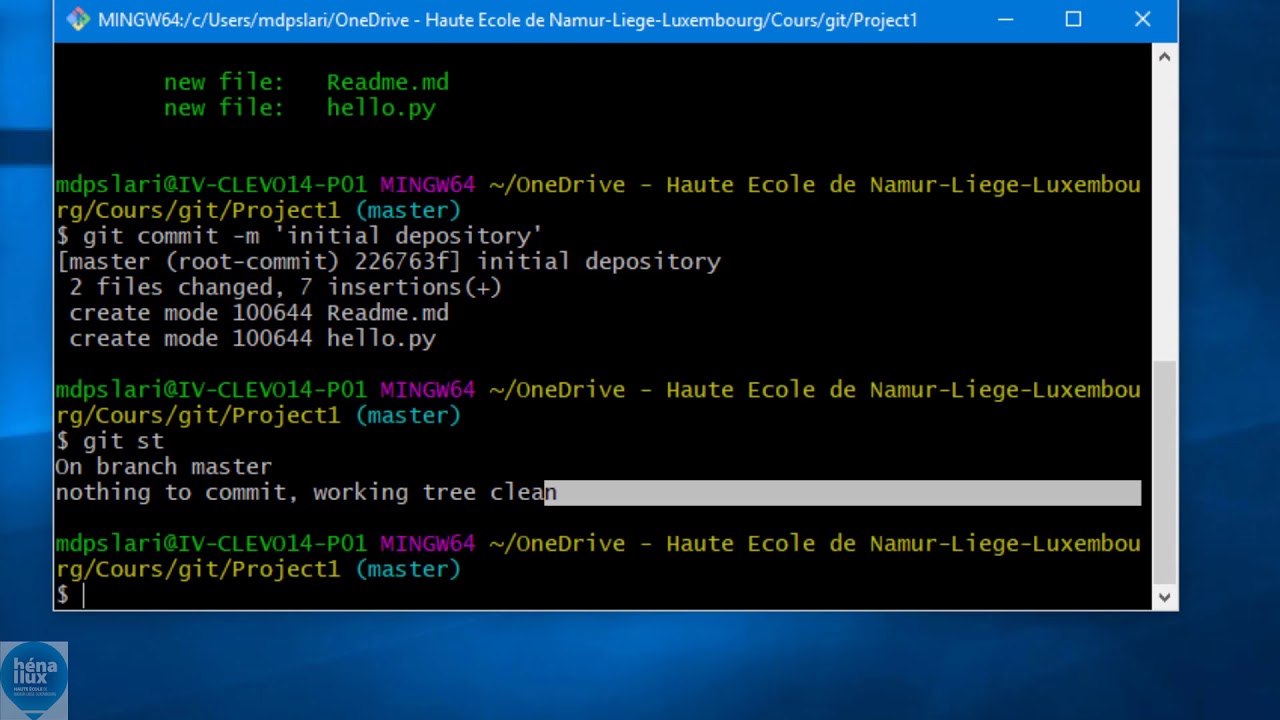Click the MINGW64 window title text
The image size is (1280, 720).
click(x=508, y=20)
